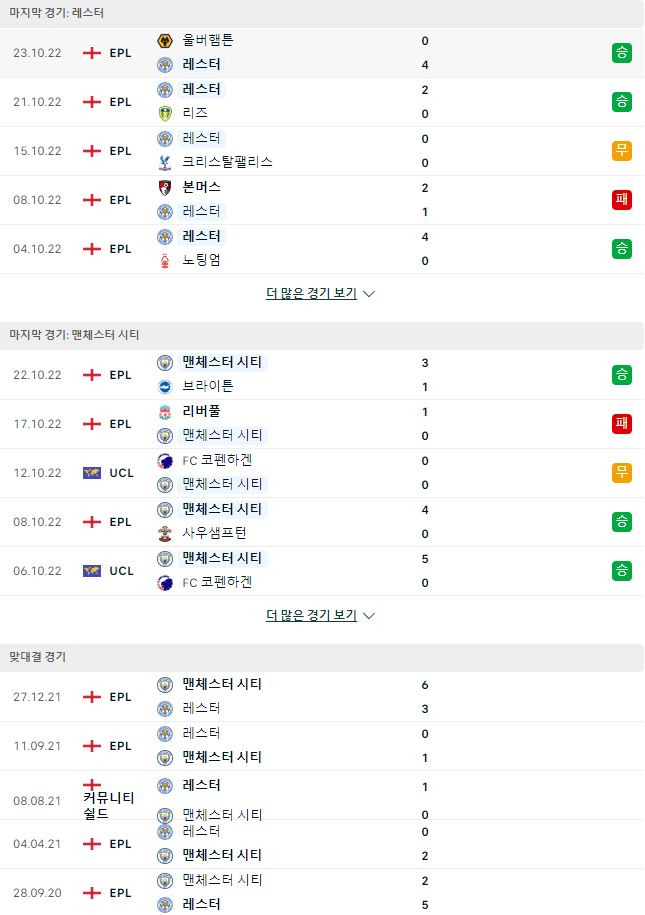The height and width of the screenshot is (915, 645).
Task: Click green win badge for 23.10.22 match
Action: point(622,53)
